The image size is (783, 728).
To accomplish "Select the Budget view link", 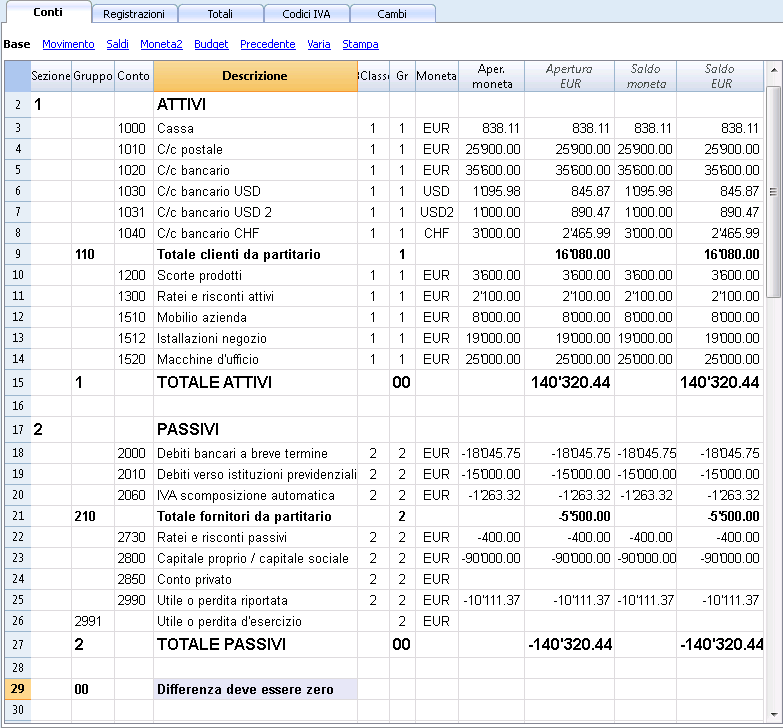I will pos(211,44).
